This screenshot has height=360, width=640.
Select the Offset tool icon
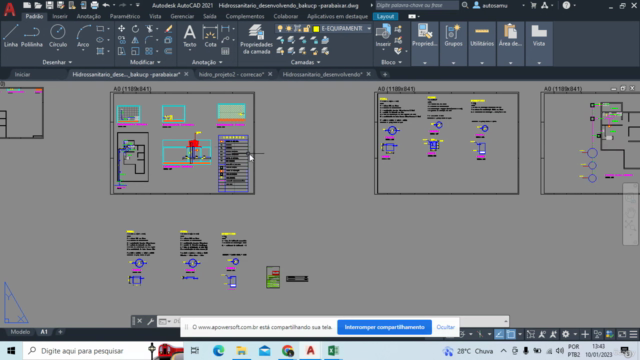[x=168, y=51]
